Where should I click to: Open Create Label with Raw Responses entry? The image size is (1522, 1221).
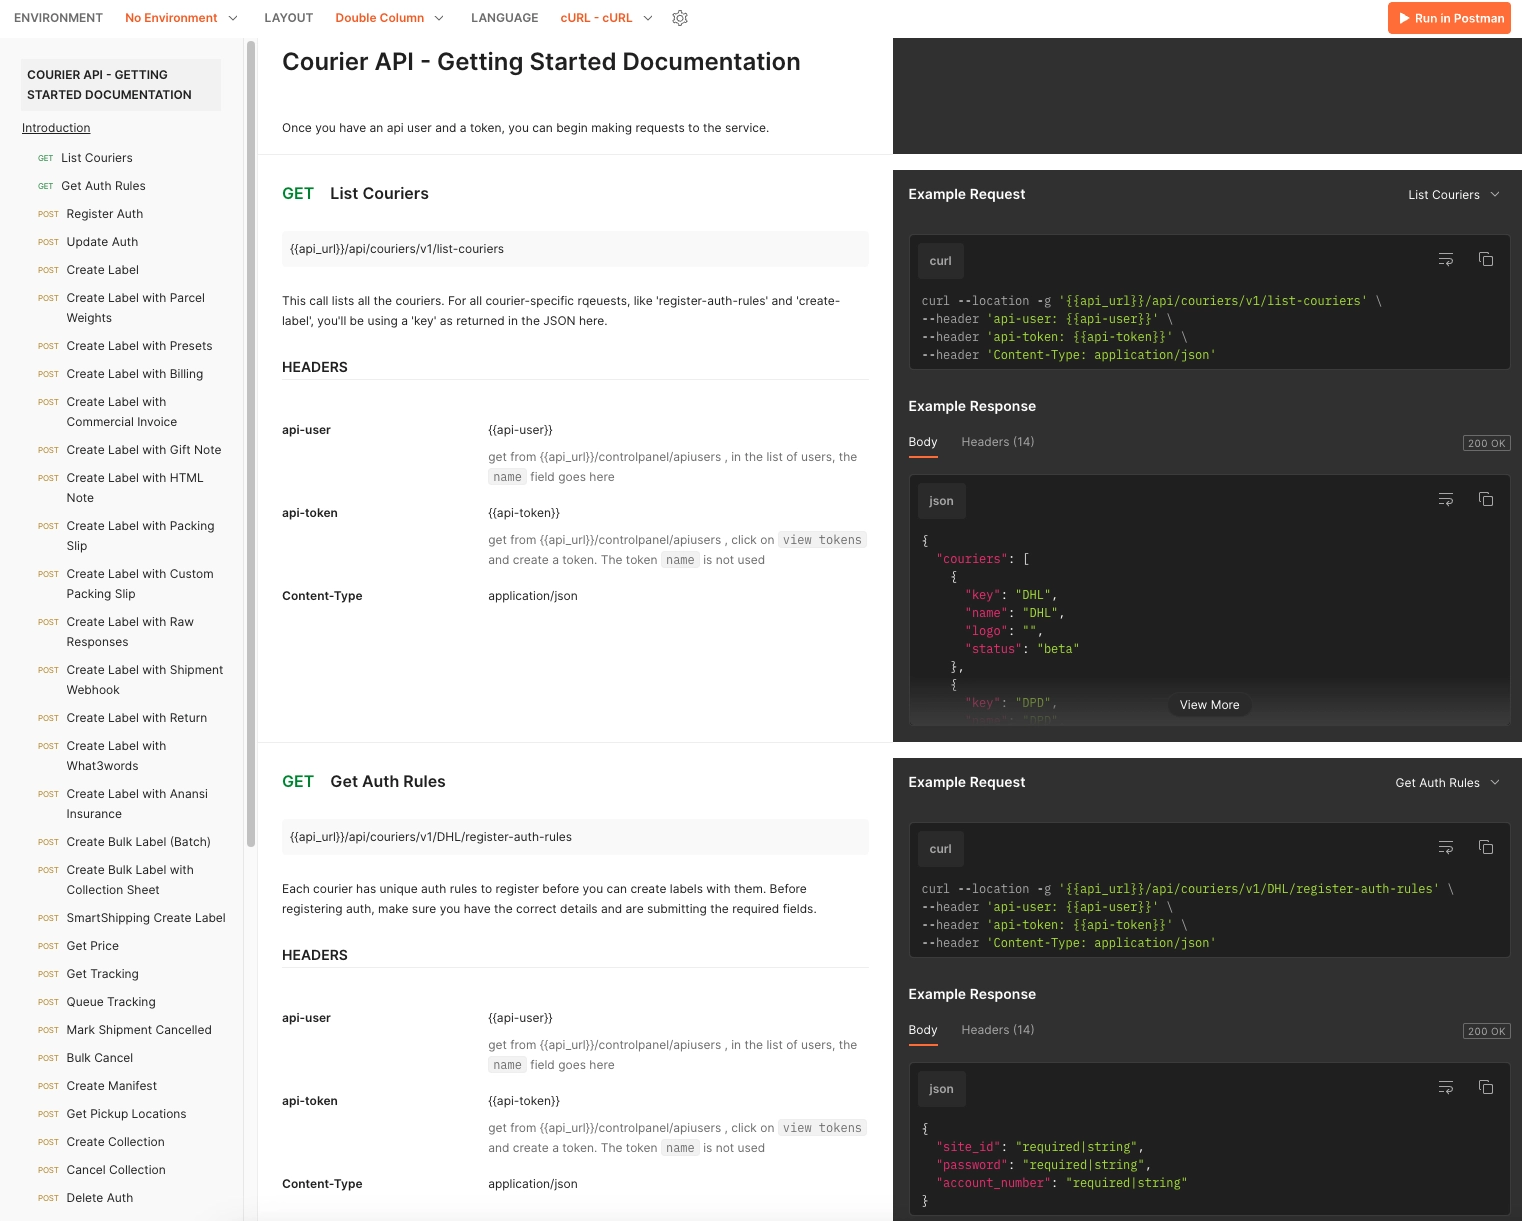[130, 632]
